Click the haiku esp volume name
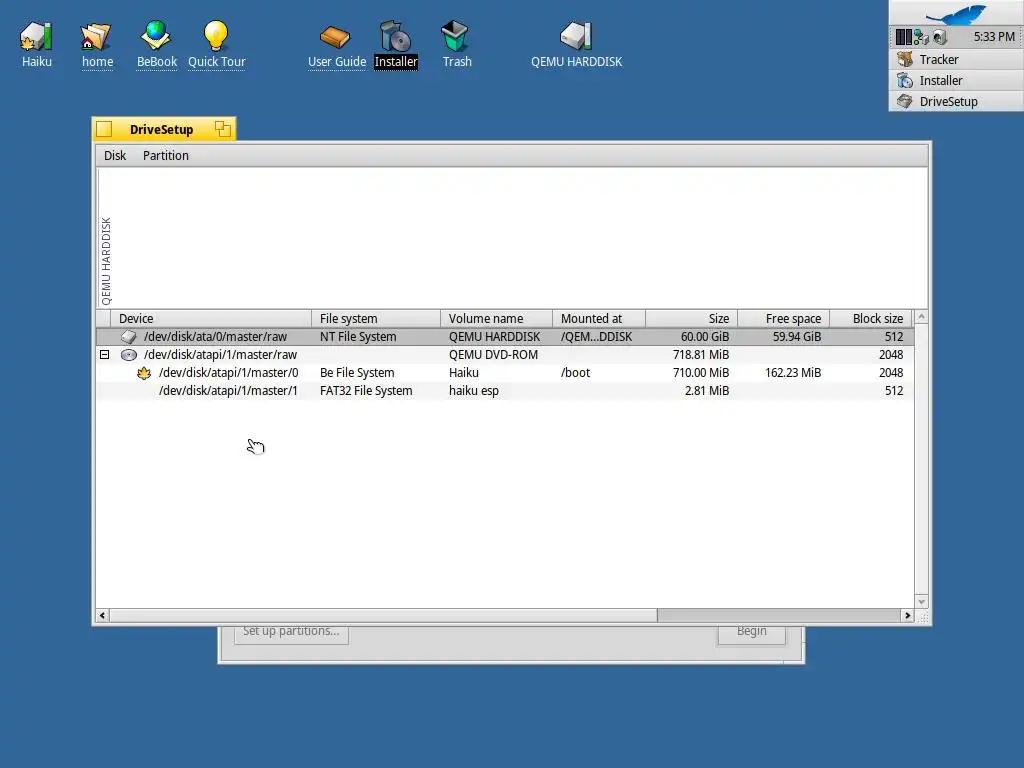 (473, 391)
